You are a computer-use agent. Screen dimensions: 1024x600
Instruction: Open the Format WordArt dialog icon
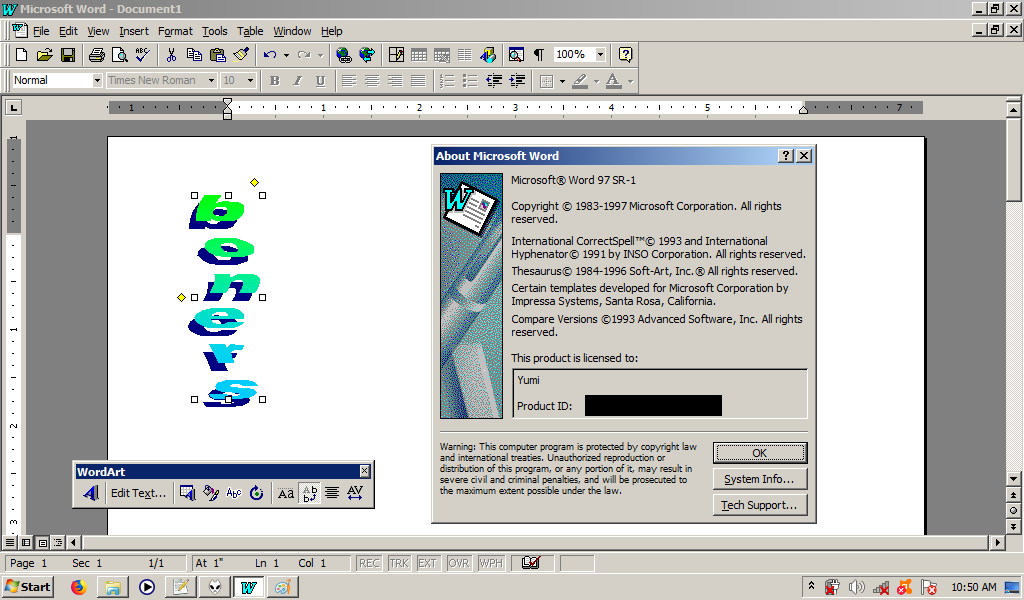click(x=210, y=493)
